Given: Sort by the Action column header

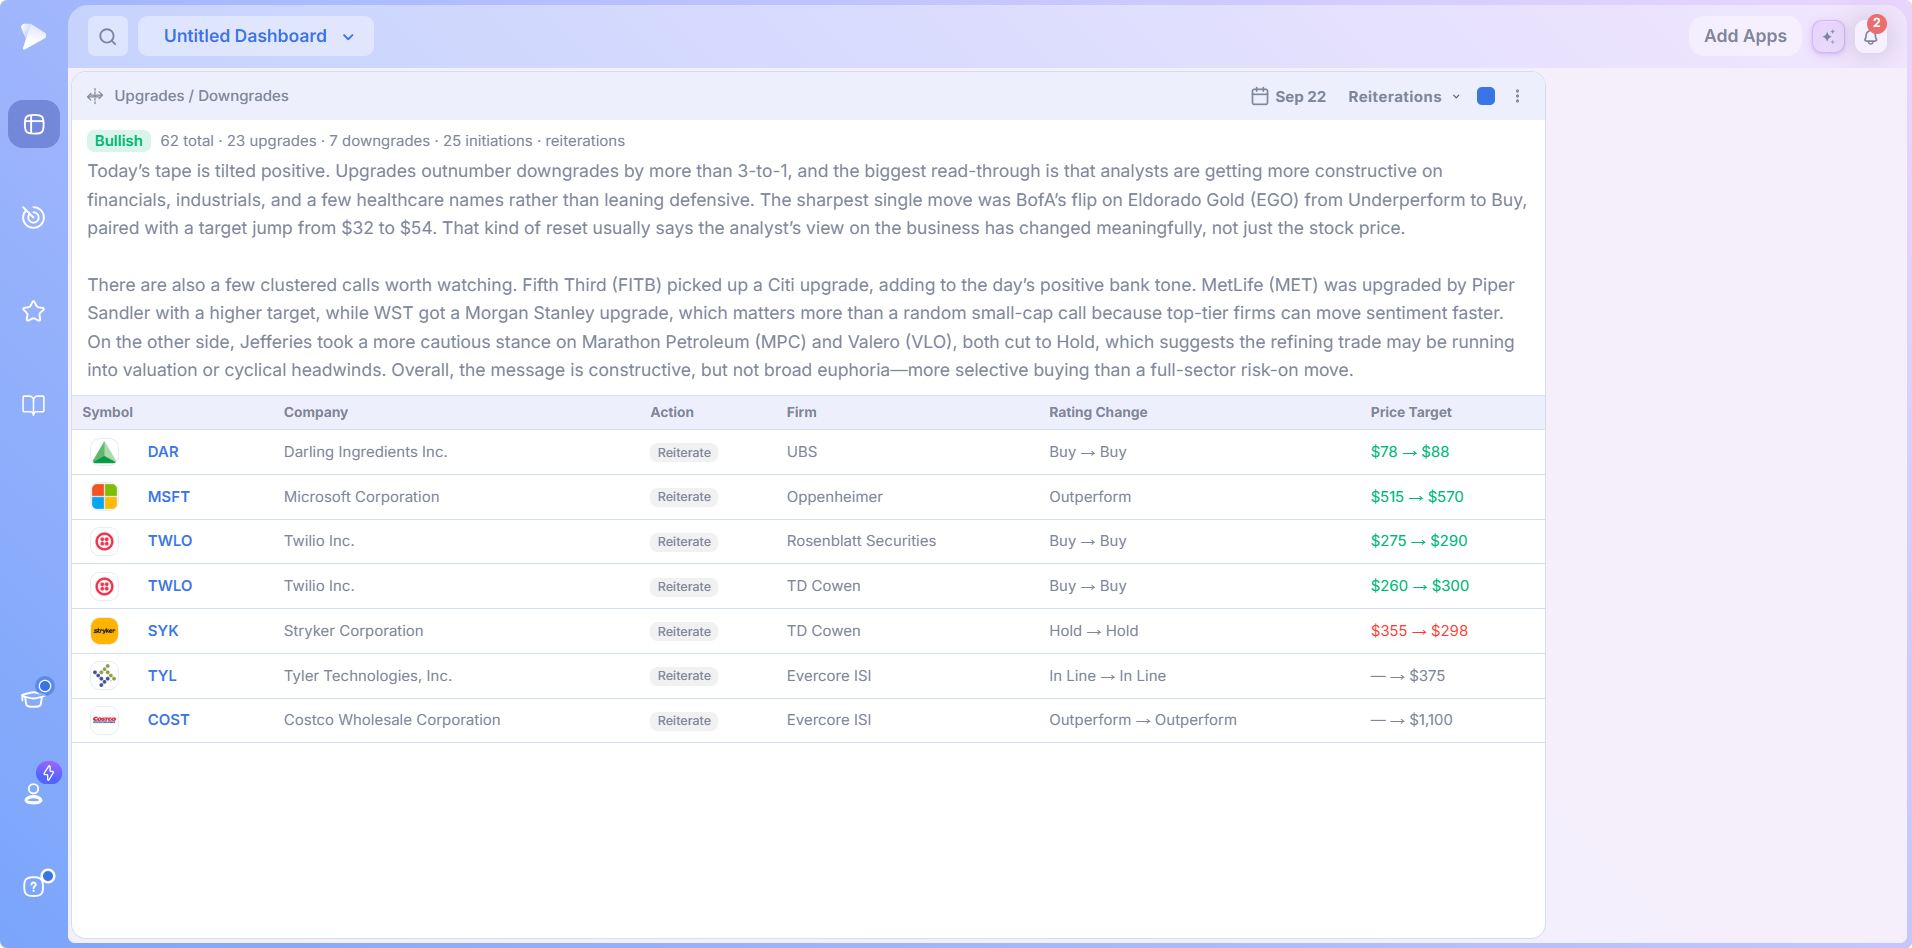Looking at the screenshot, I should click(672, 412).
